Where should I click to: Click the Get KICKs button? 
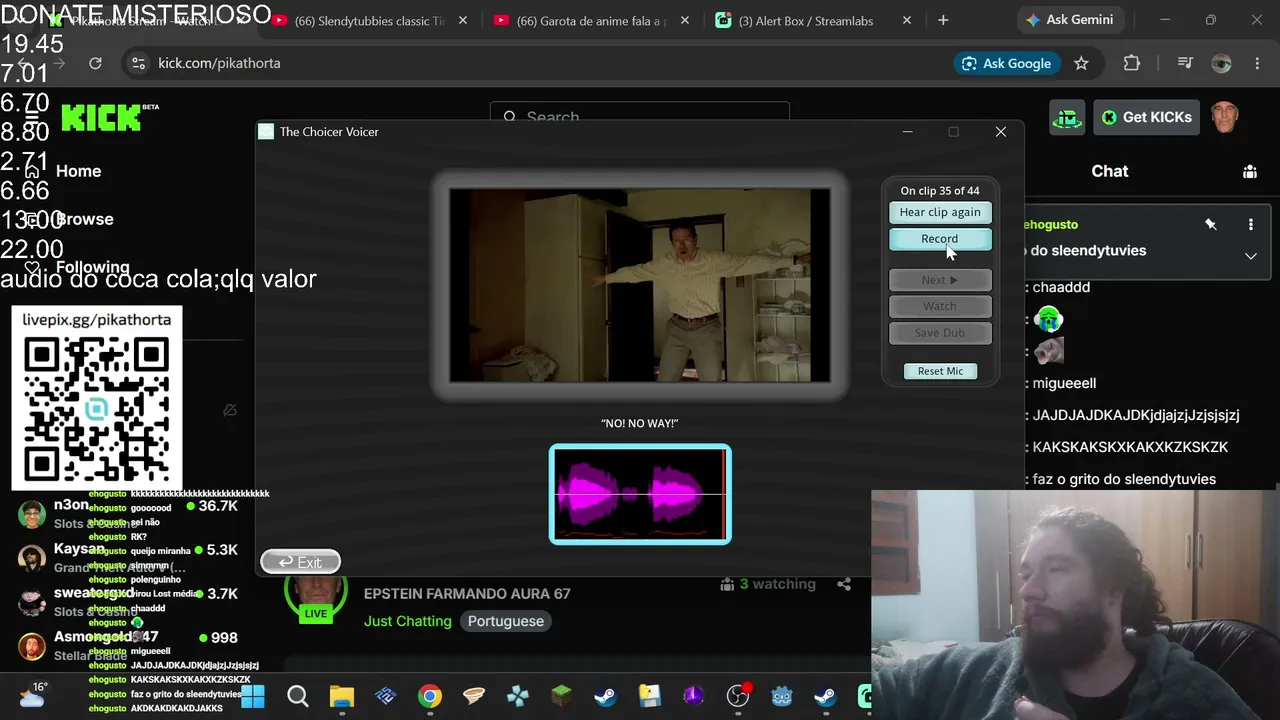click(1146, 117)
